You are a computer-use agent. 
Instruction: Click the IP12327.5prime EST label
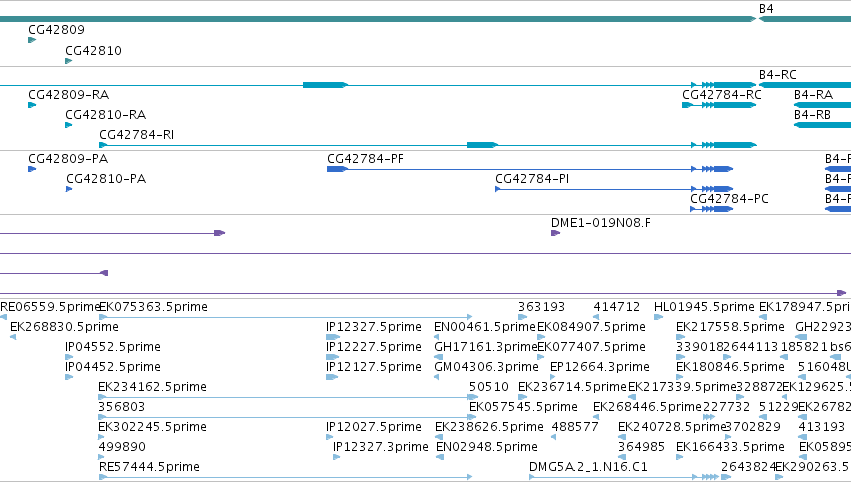pos(374,327)
